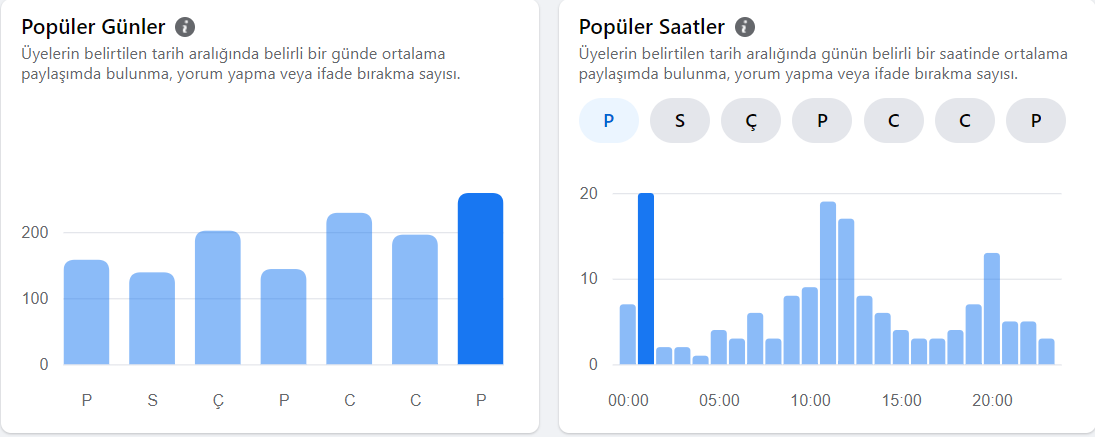
Task: Click info icon beside Popüler Günler
Action: (185, 27)
